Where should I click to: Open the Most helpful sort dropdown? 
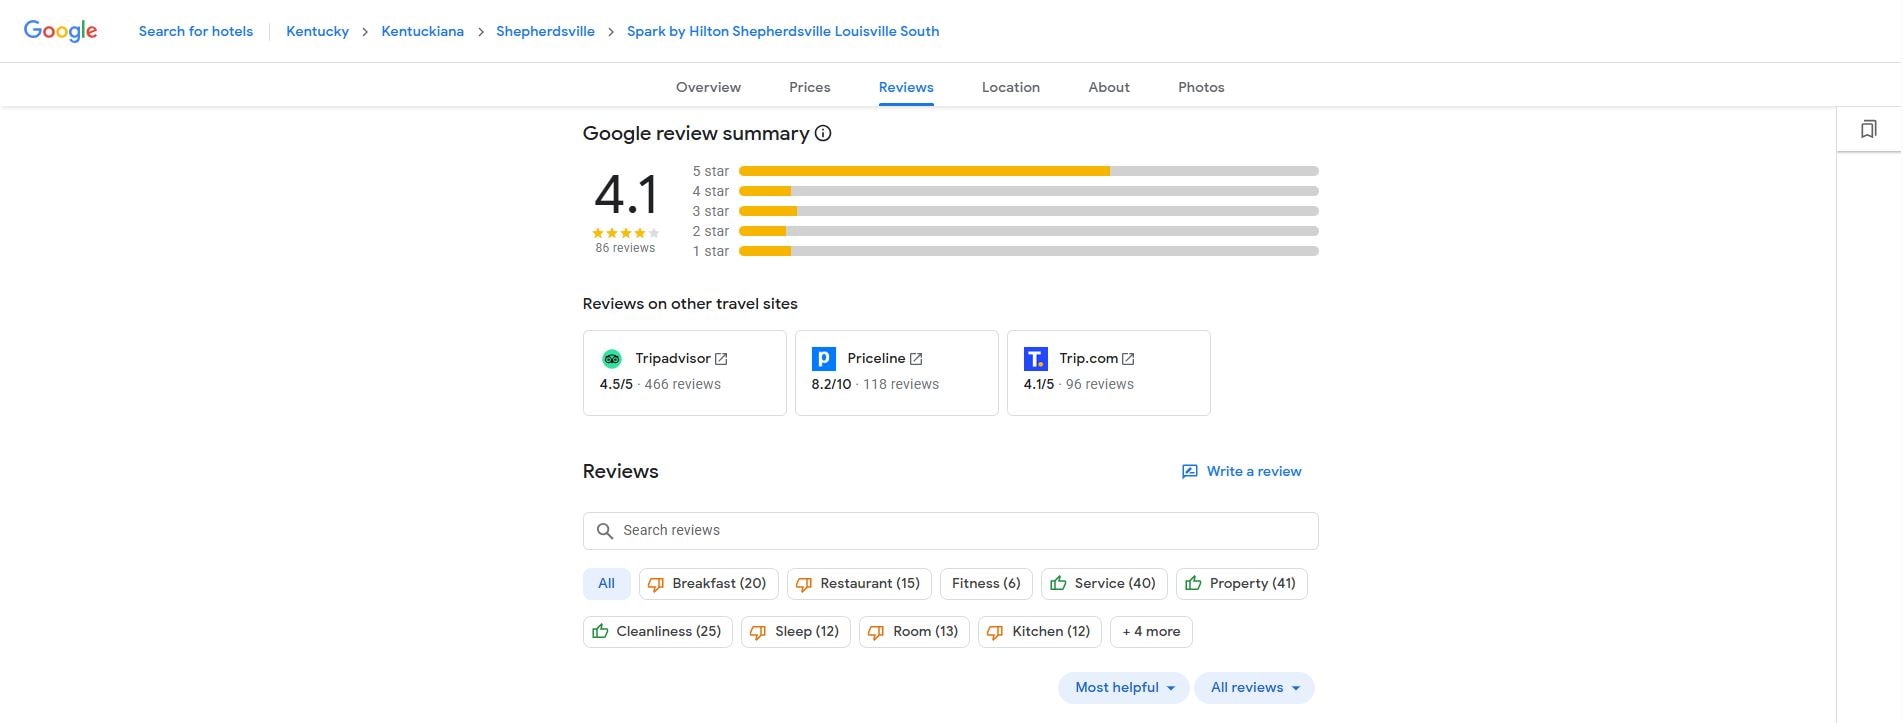1124,688
